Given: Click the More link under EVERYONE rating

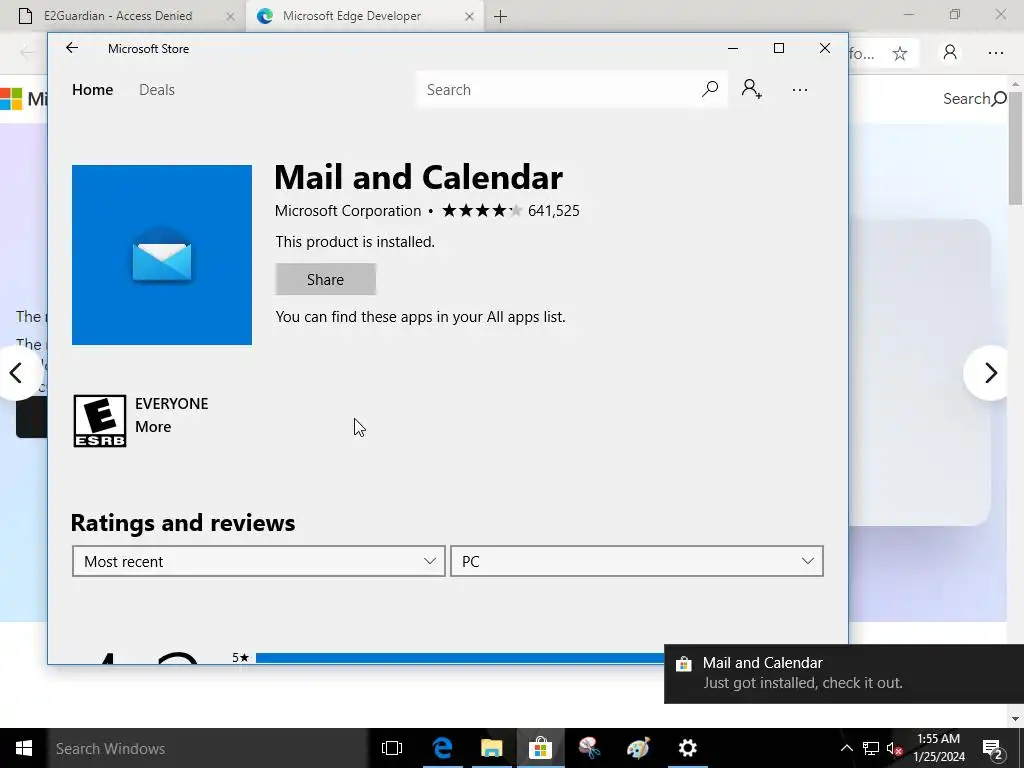Looking at the screenshot, I should [153, 426].
